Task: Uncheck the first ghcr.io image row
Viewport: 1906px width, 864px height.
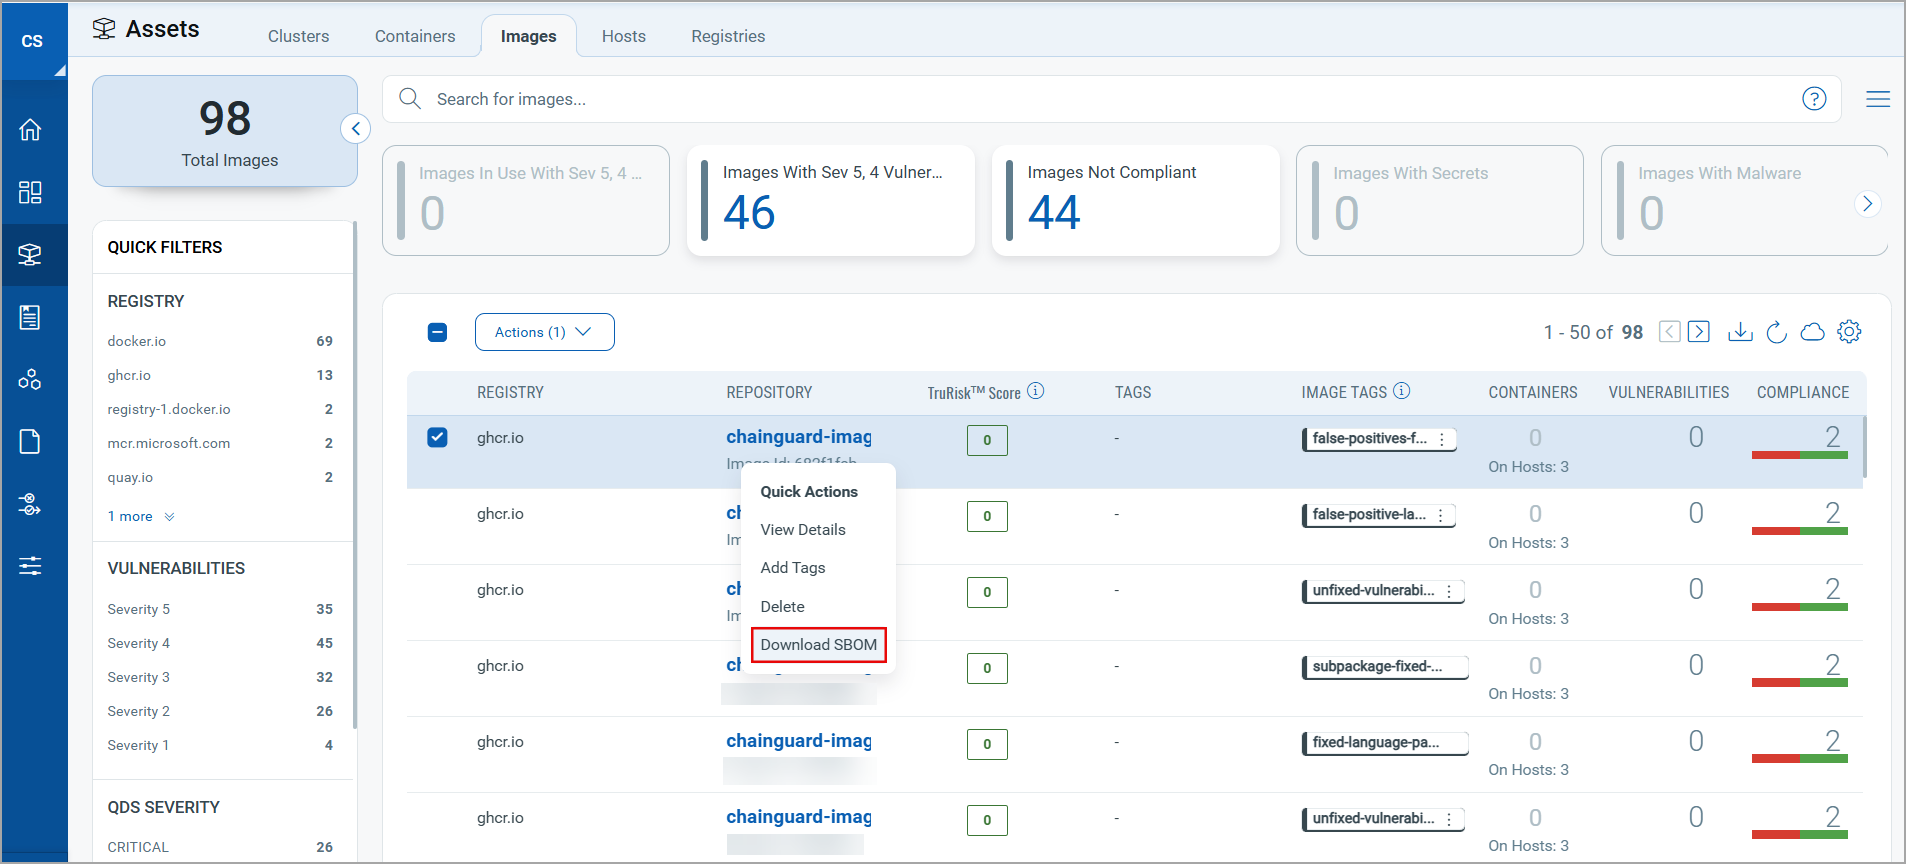Action: tap(437, 438)
